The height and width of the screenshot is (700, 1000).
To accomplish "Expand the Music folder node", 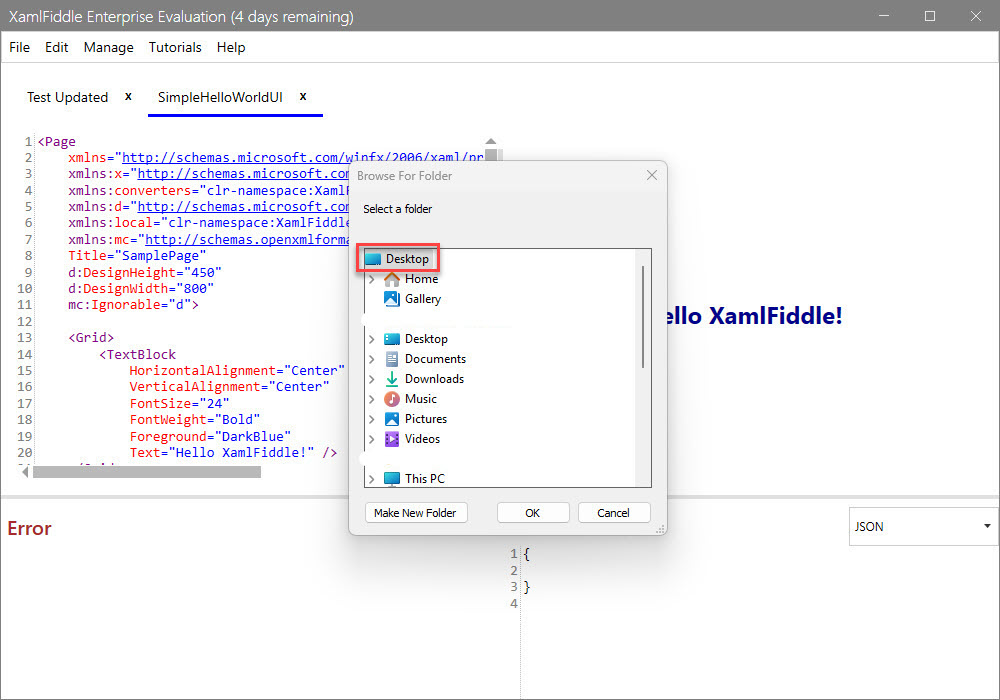I will click(372, 399).
